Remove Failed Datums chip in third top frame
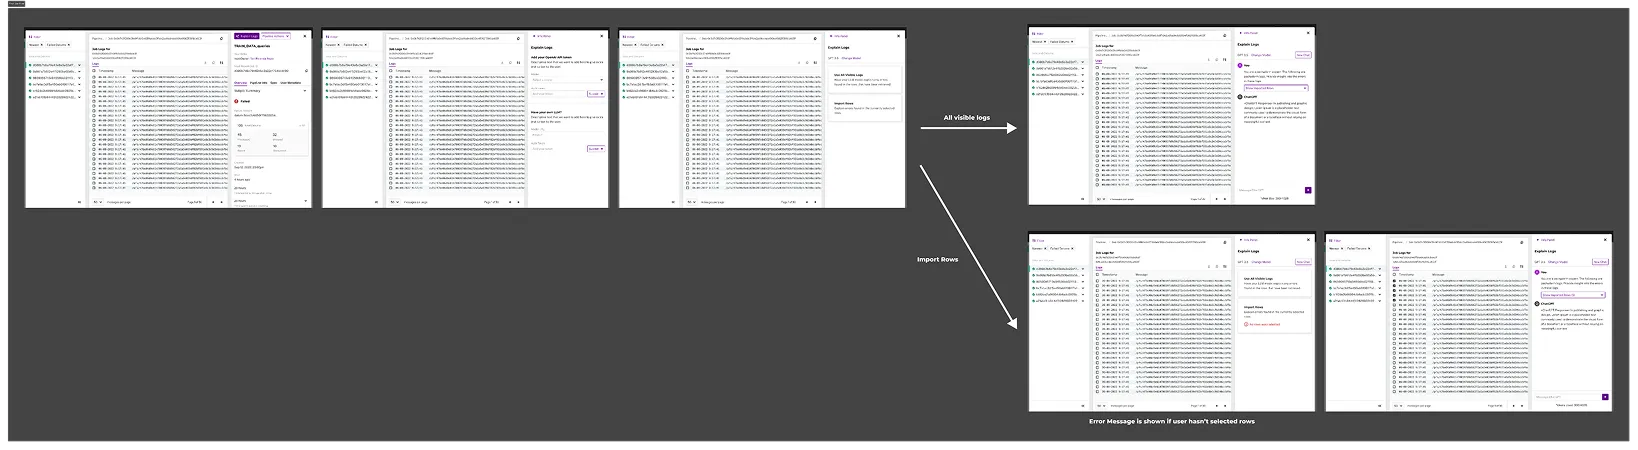Viewport: 1638px width, 450px height. (662, 44)
